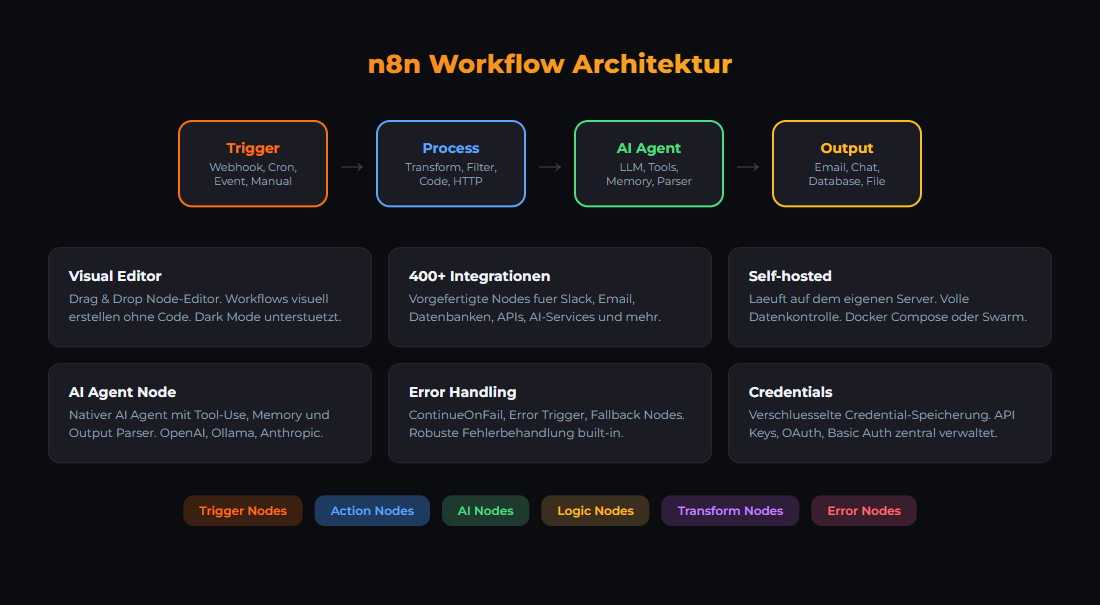Open the green AI Agent stage box

649,164
